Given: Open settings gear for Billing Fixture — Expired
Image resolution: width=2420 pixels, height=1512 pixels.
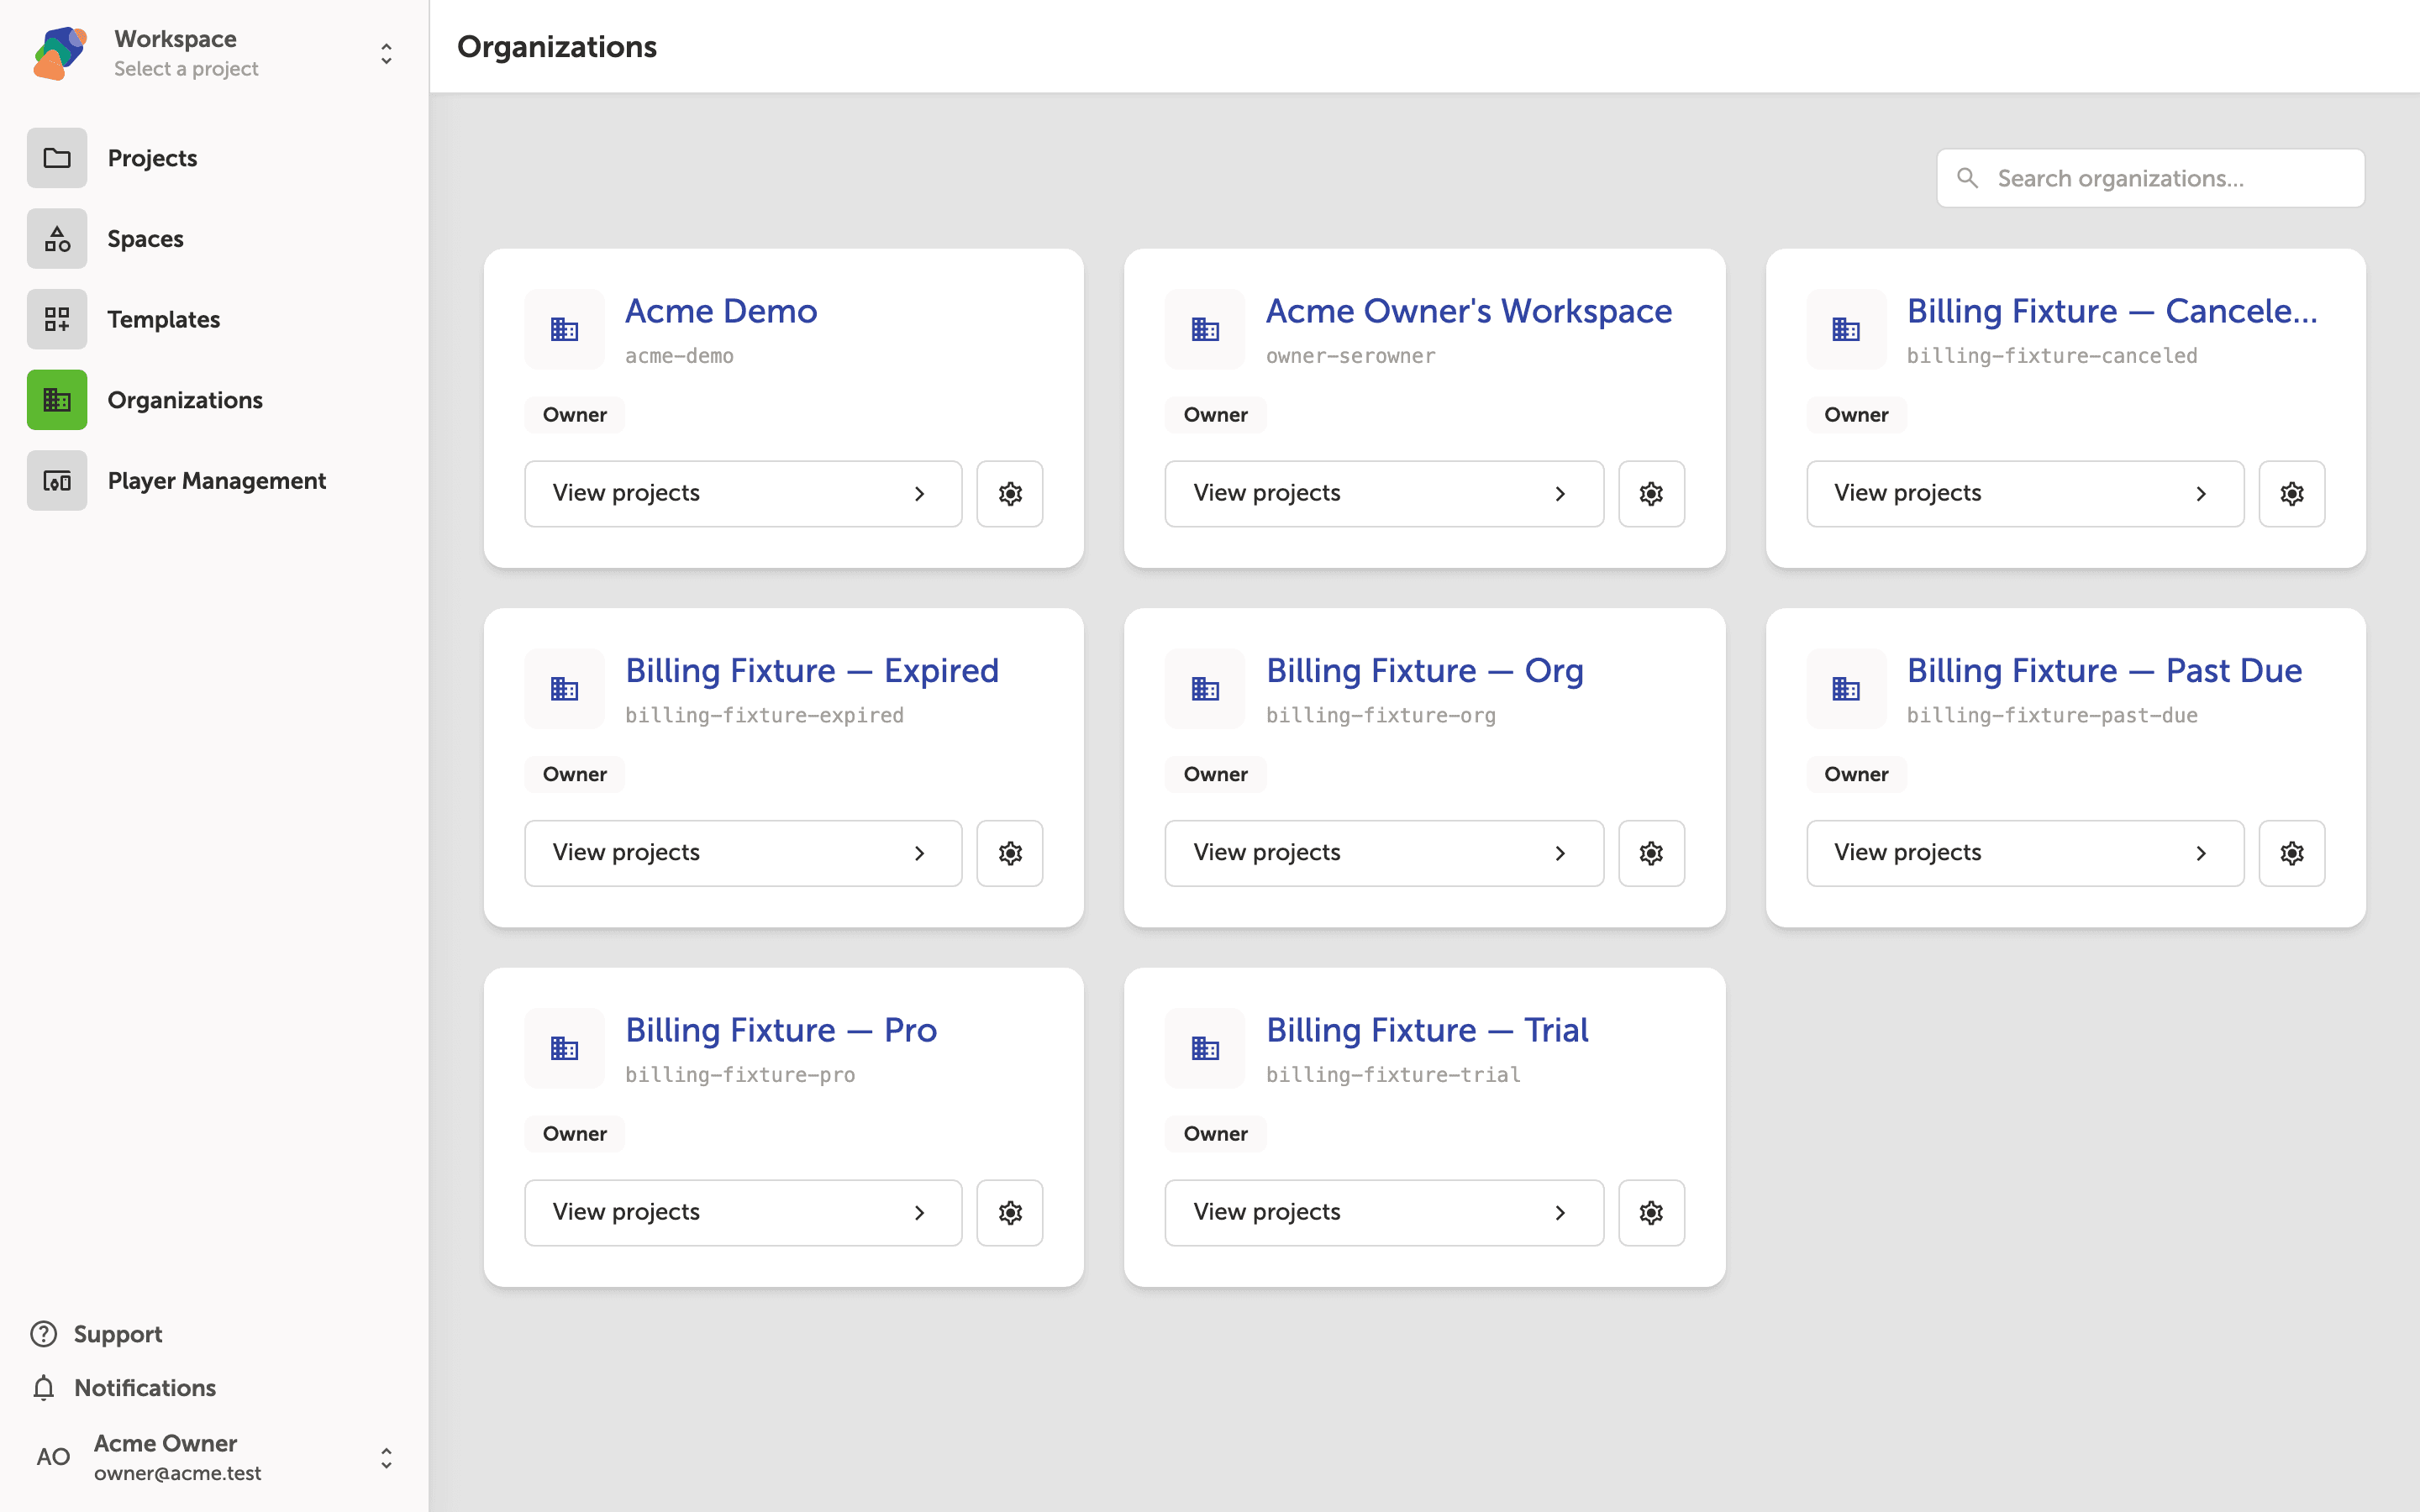Looking at the screenshot, I should pos(1009,853).
